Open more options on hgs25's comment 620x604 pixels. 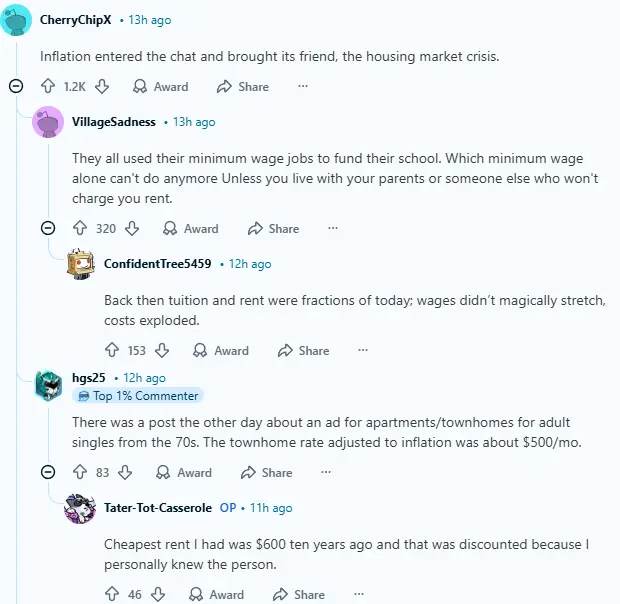click(326, 472)
